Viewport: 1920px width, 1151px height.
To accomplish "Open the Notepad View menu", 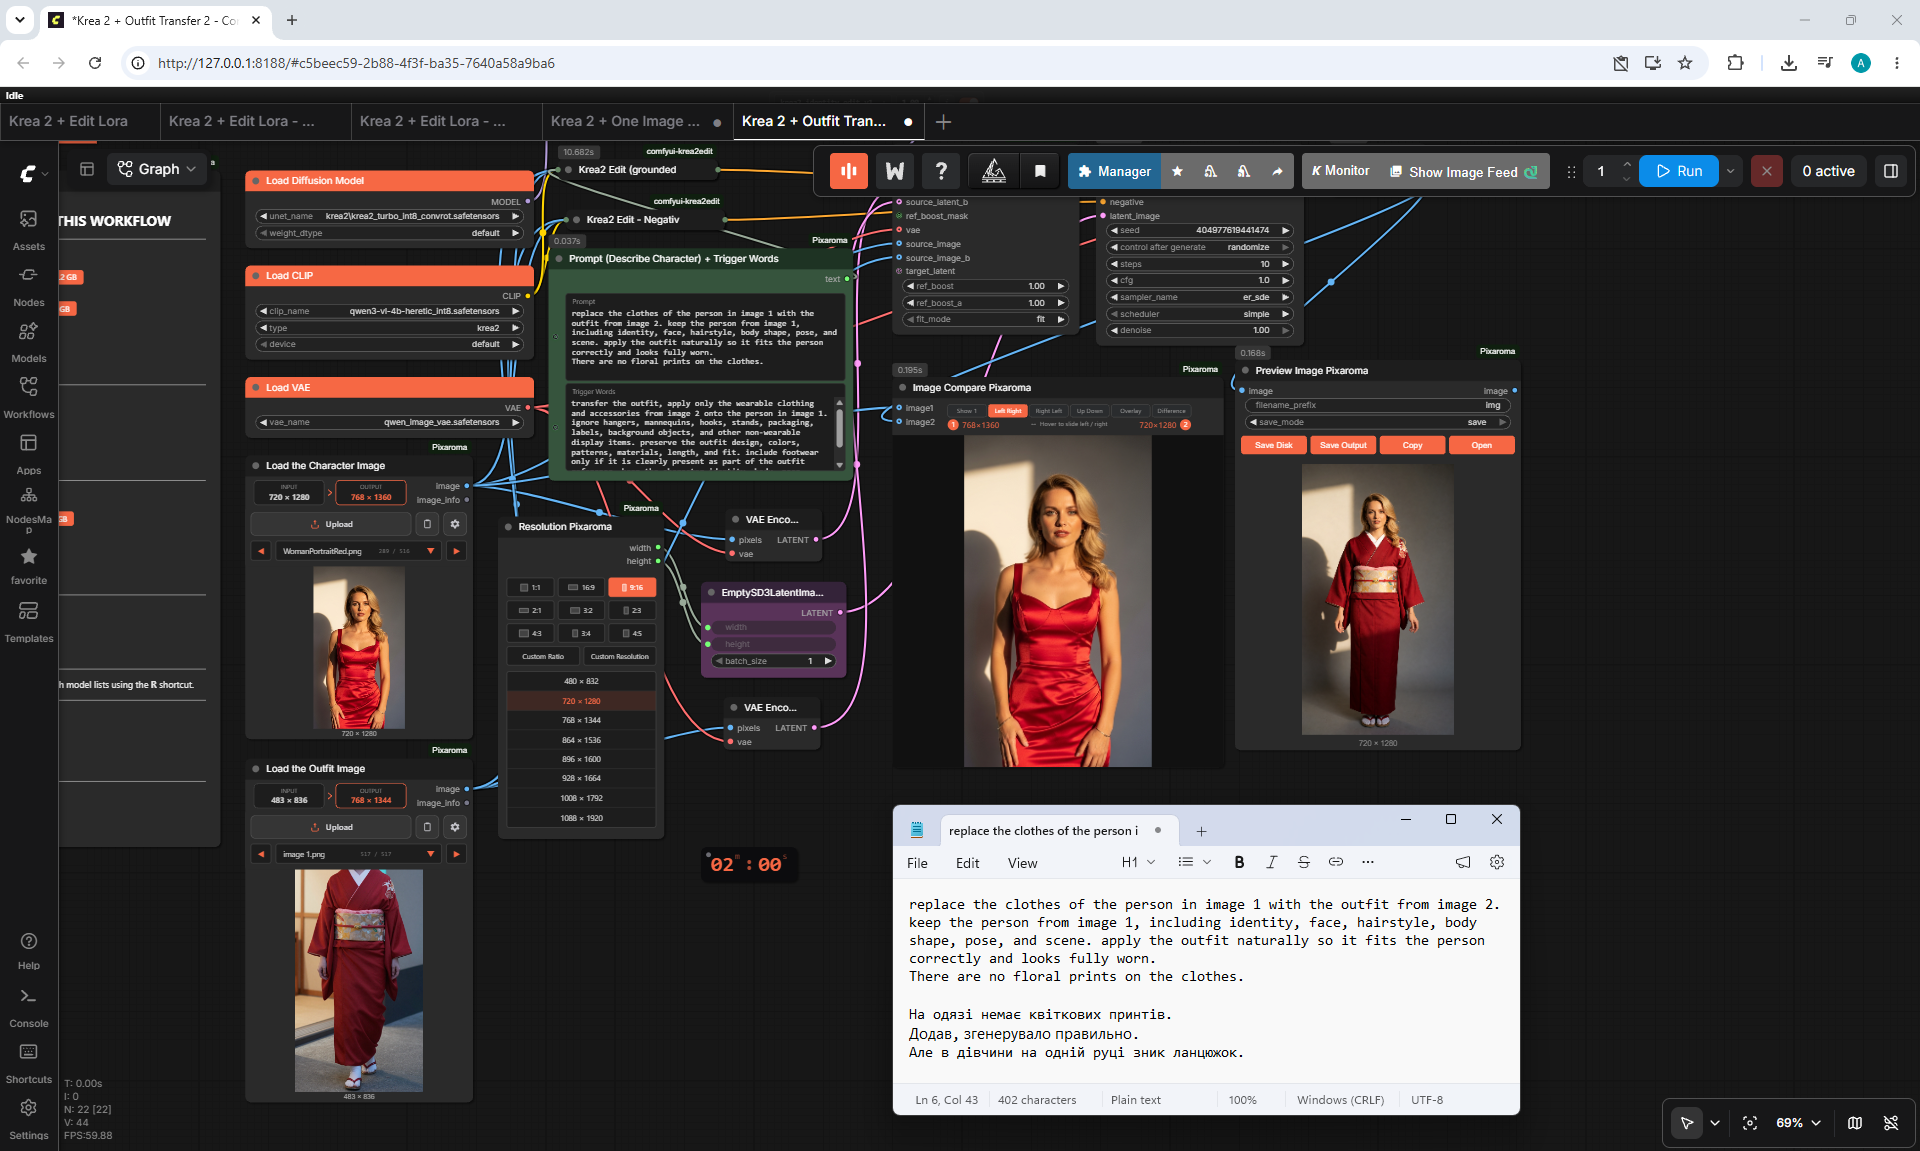I will click(1022, 863).
